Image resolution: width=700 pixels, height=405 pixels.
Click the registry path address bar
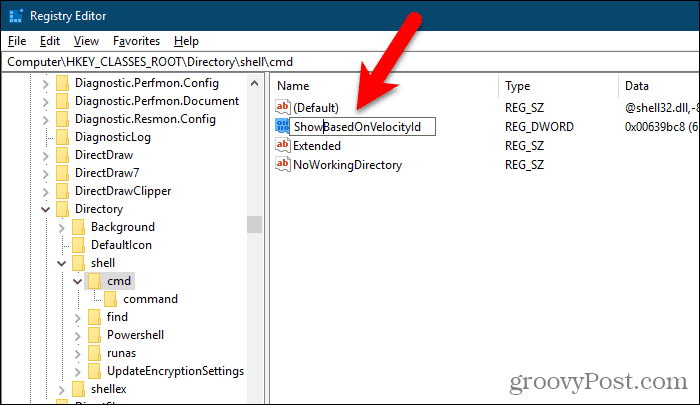point(350,62)
